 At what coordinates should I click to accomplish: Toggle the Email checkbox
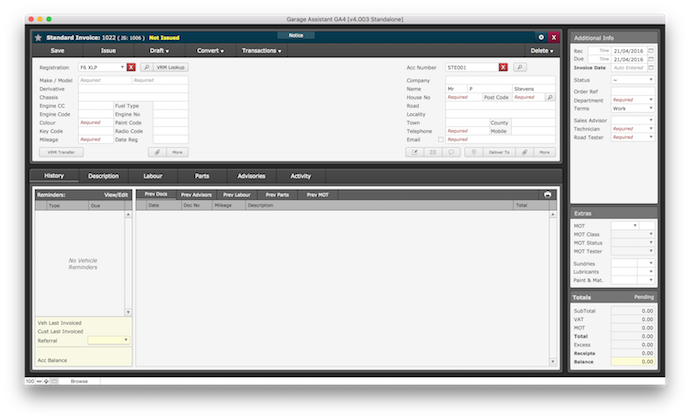(x=440, y=139)
